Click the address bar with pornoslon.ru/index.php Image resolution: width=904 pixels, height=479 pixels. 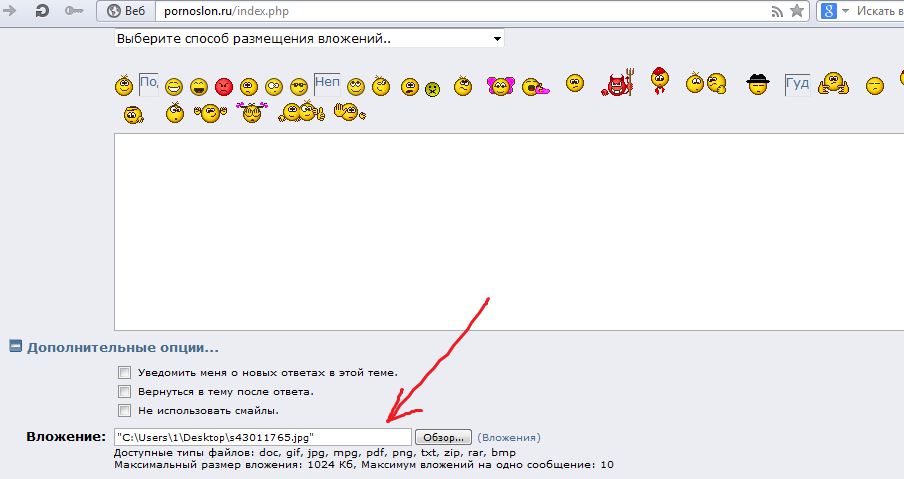tap(463, 11)
